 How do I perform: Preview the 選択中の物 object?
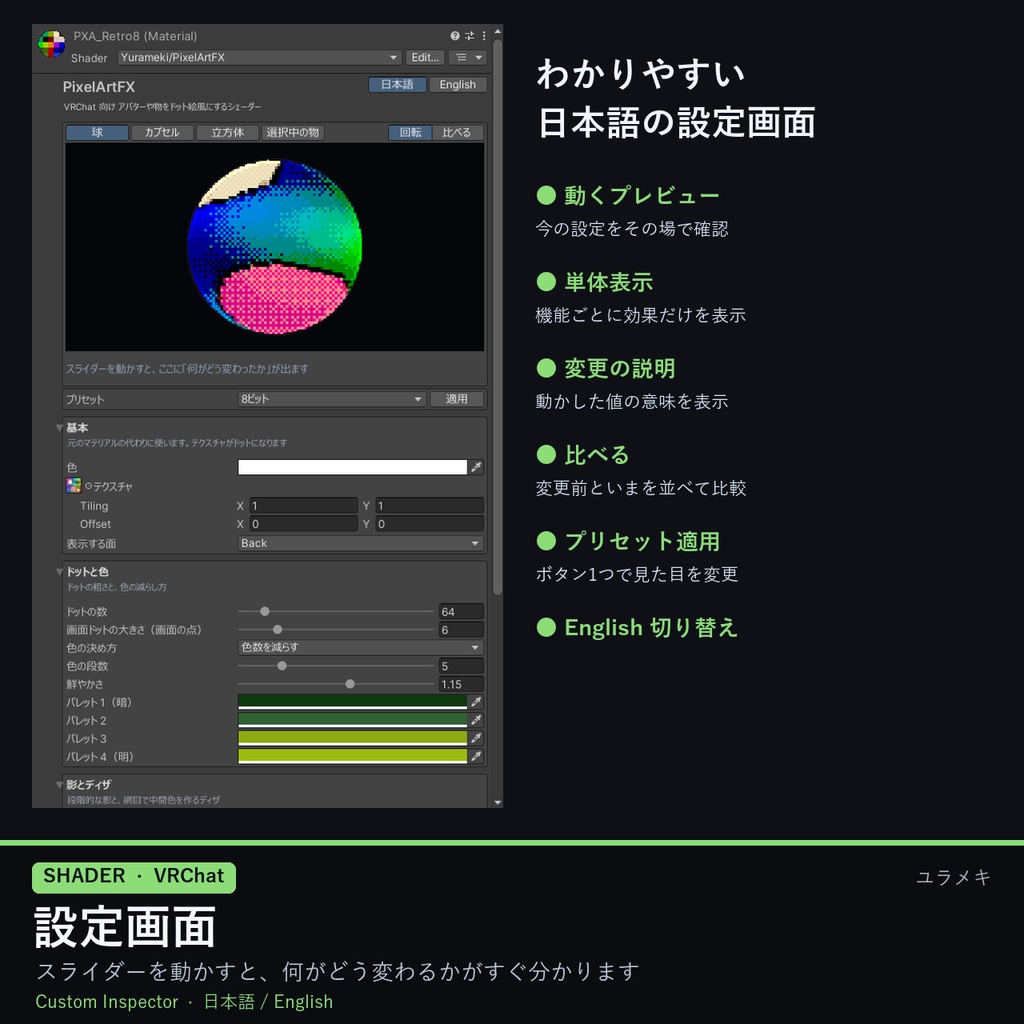click(293, 133)
